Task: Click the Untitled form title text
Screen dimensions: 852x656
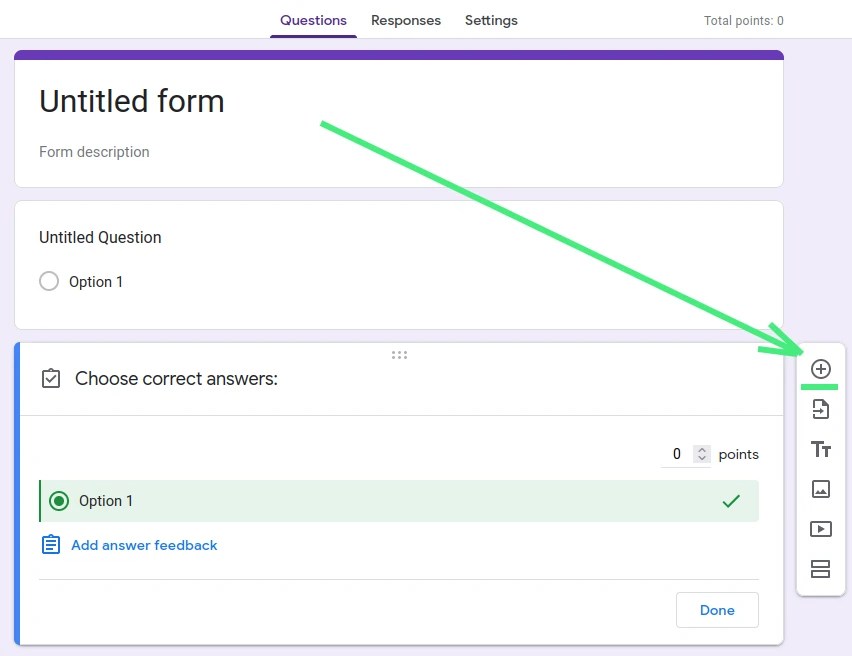Action: coord(131,101)
